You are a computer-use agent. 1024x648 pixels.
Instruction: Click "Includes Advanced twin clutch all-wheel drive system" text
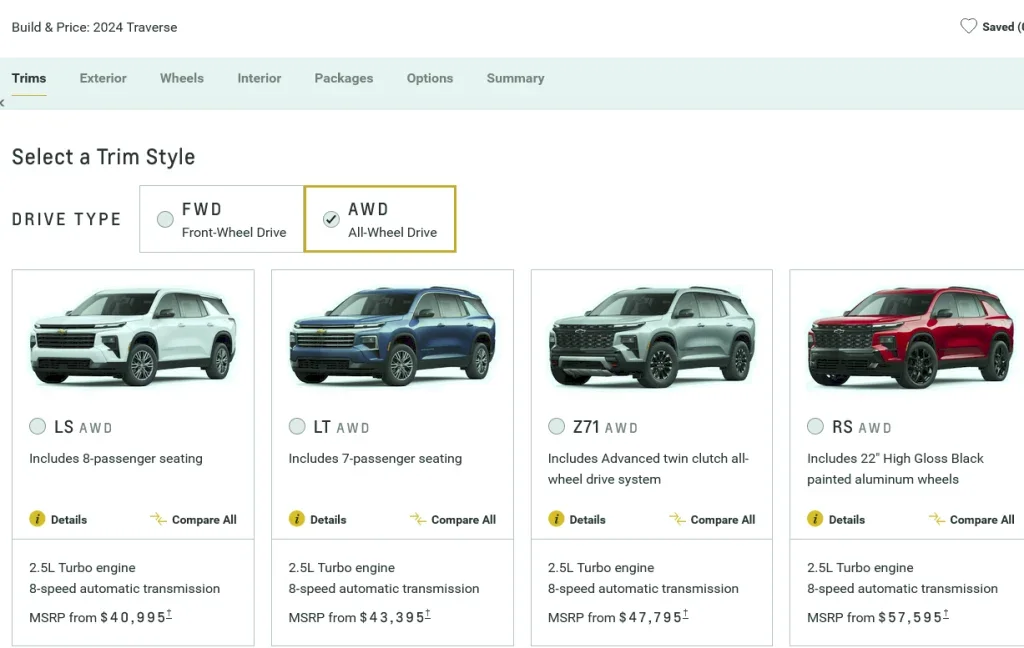pos(648,469)
